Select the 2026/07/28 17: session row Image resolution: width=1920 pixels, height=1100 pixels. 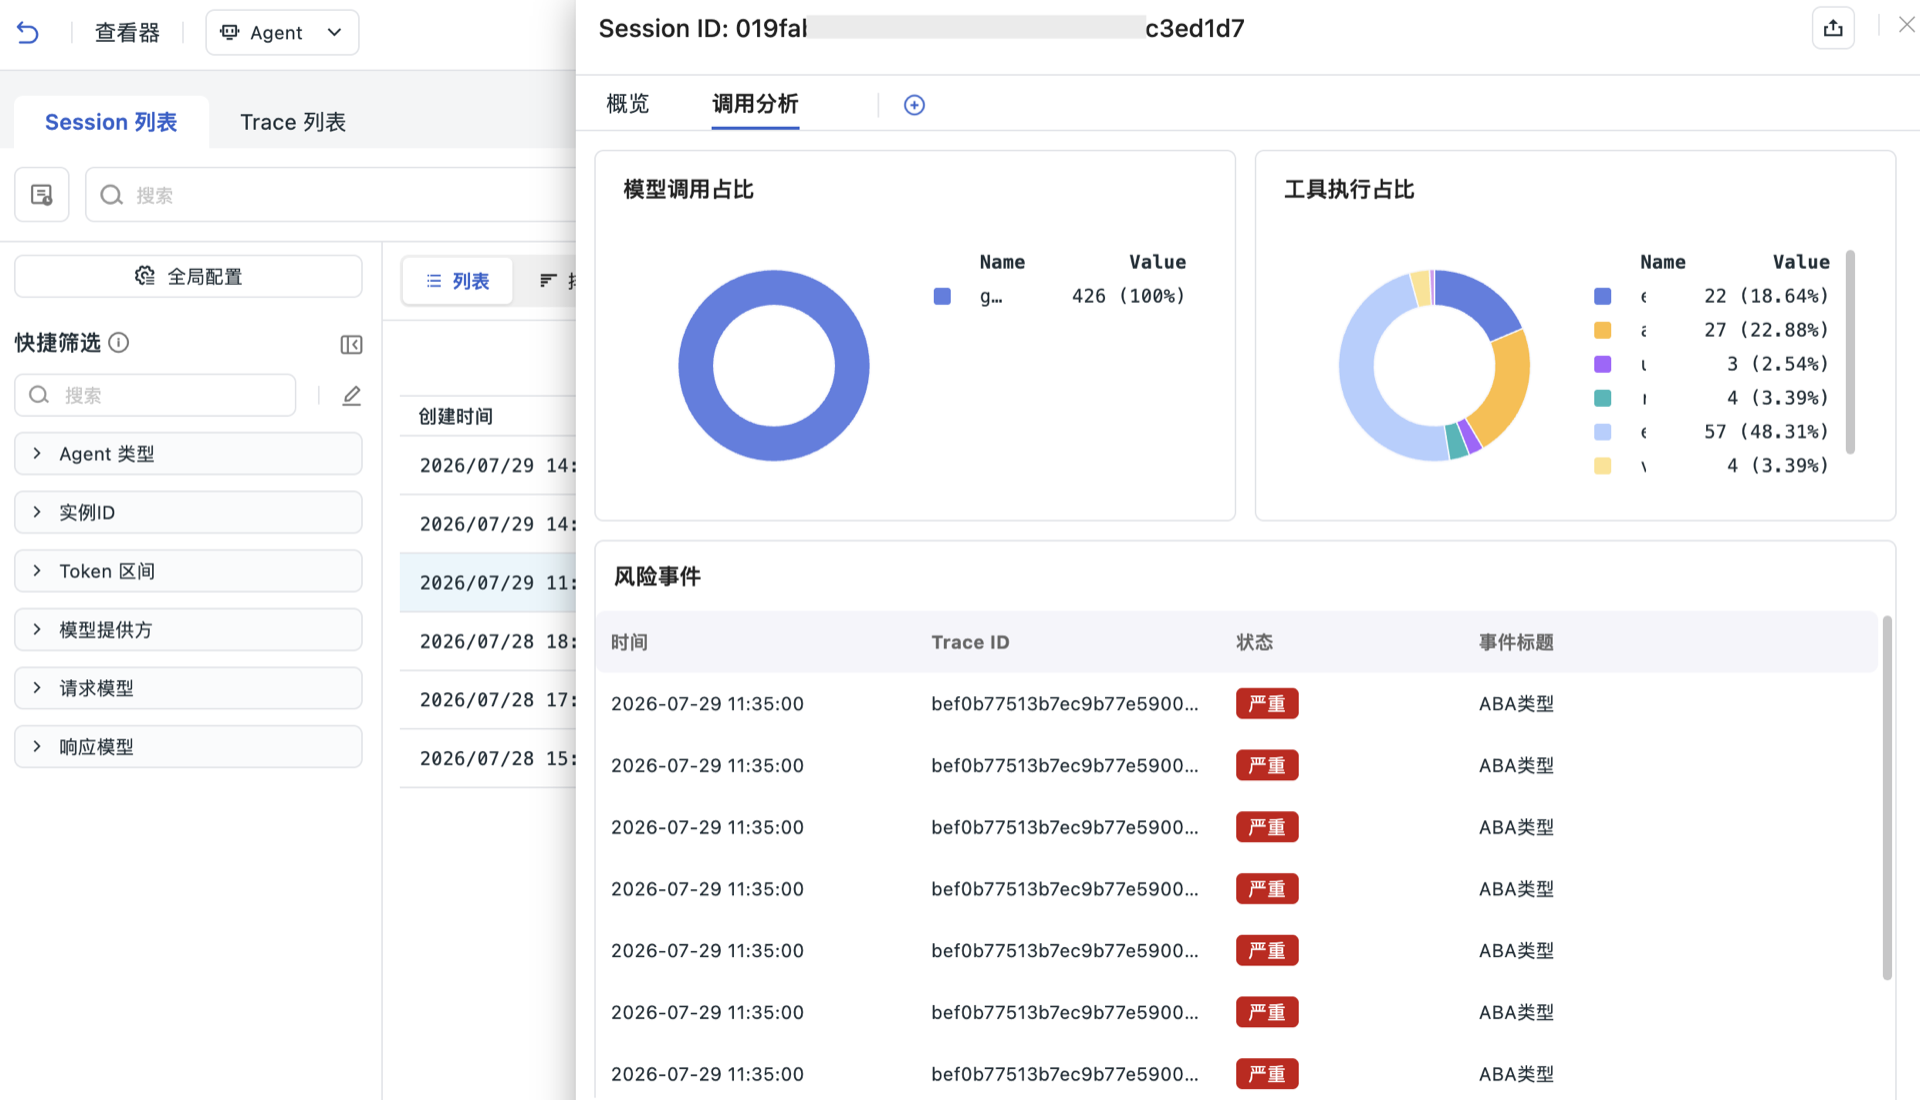tap(488, 700)
